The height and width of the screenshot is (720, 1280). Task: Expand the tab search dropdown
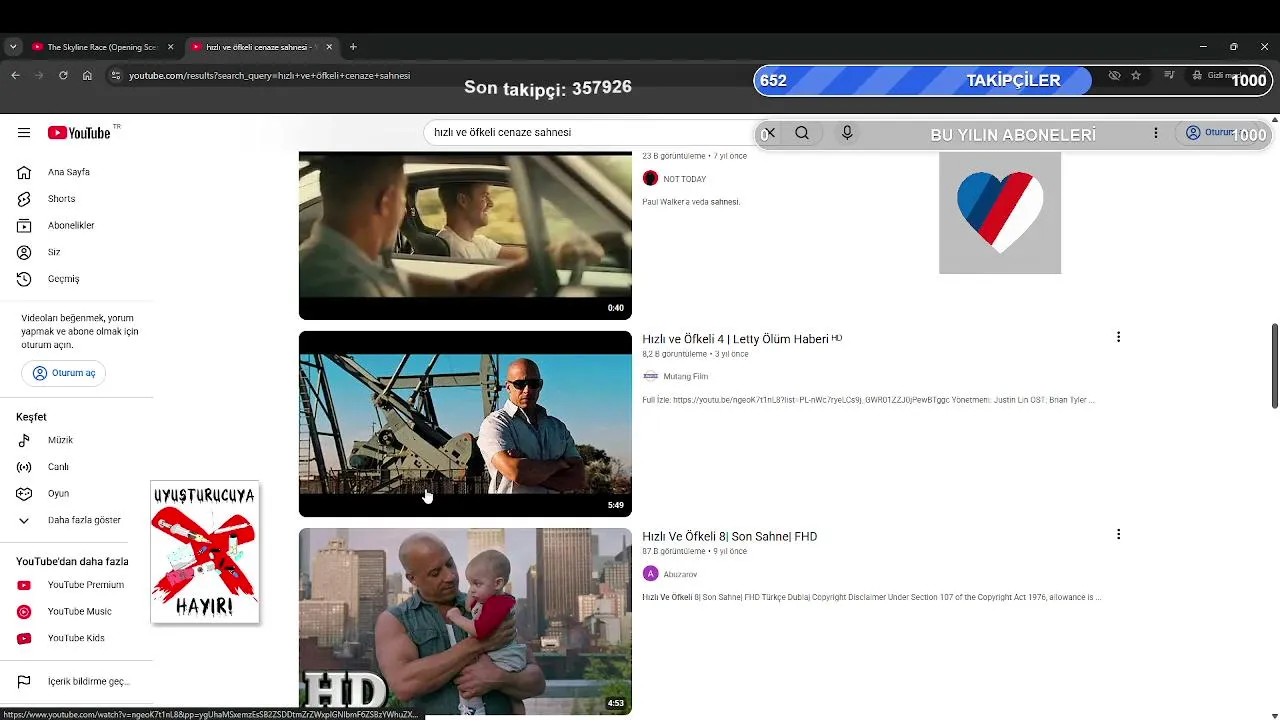[13, 47]
